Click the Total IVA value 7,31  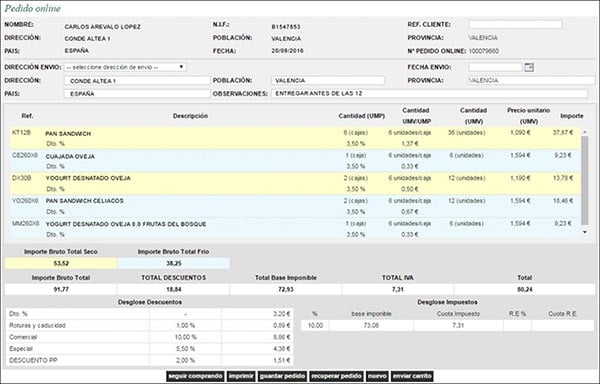coord(398,290)
